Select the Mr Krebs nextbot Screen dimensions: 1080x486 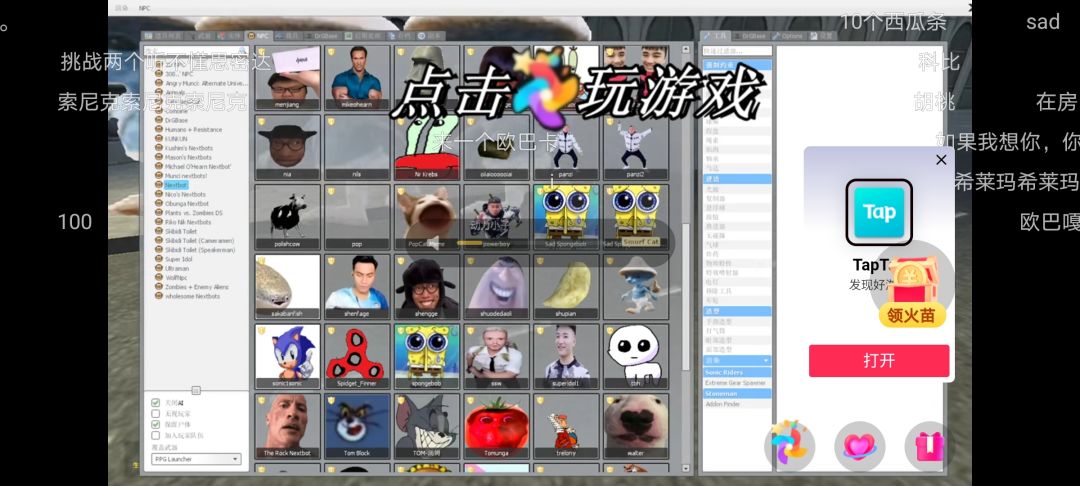[x=426, y=147]
